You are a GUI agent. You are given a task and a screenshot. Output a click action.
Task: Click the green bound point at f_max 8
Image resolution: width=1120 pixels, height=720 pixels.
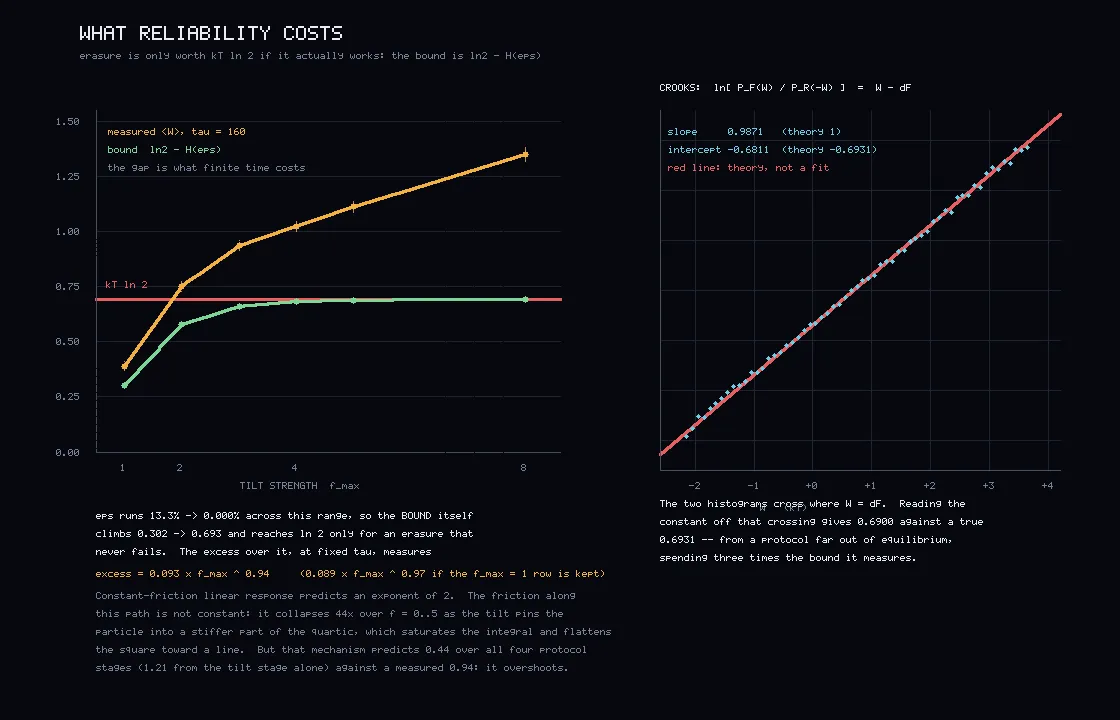(526, 299)
